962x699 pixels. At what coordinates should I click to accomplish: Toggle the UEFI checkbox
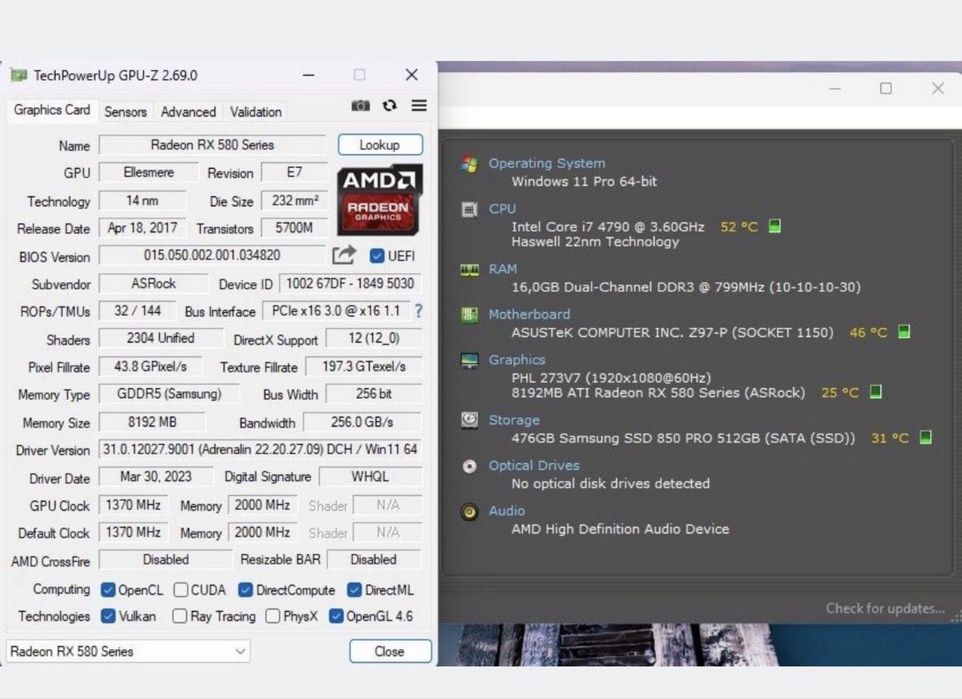[x=377, y=256]
